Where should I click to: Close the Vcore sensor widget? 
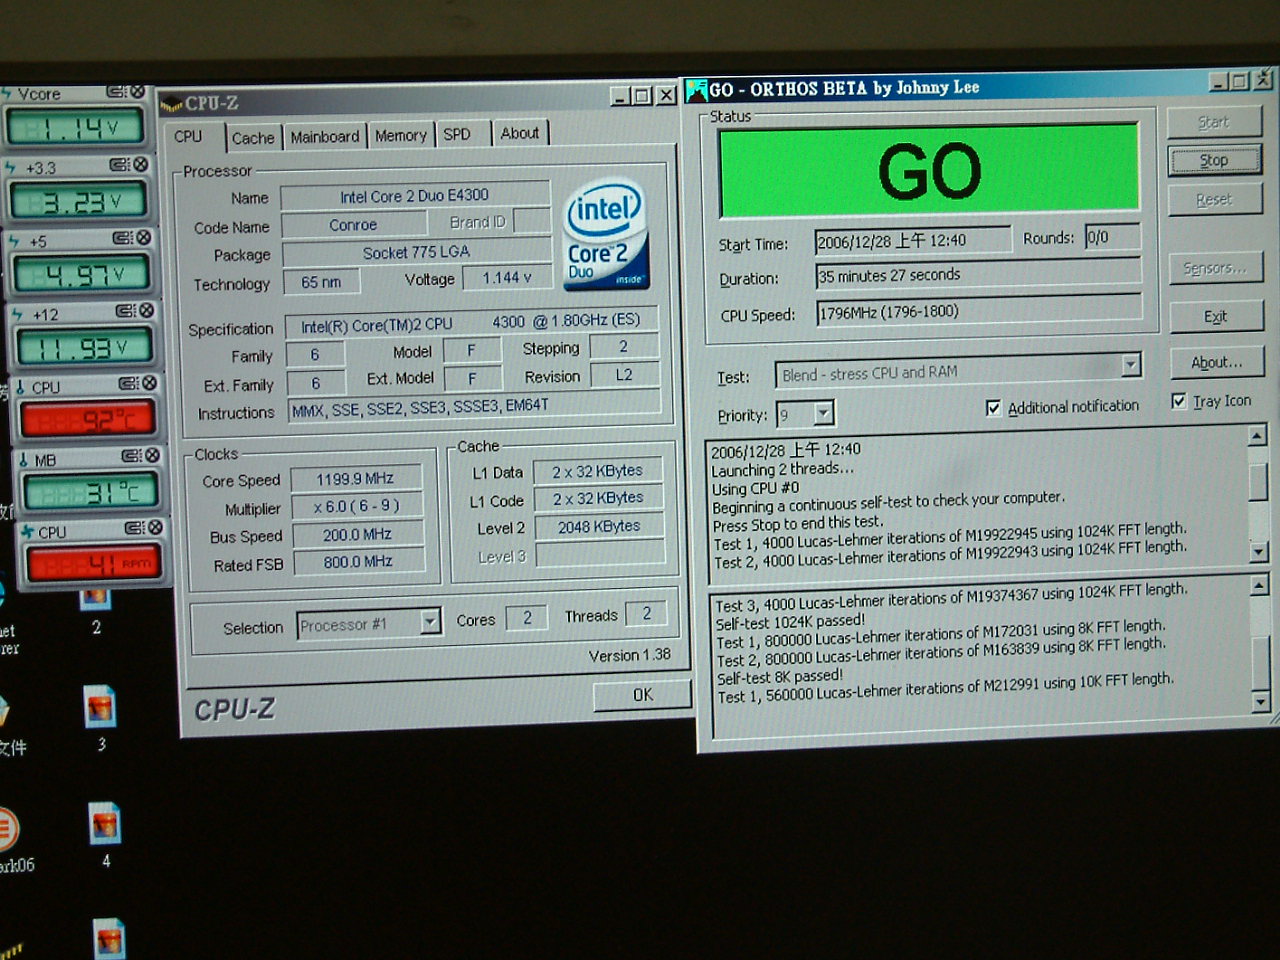[x=137, y=92]
